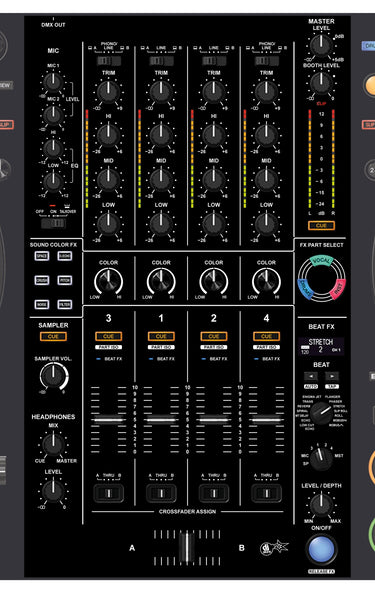Click the channel 4 volume fader
The image size is (375, 596).
[x=266, y=420]
